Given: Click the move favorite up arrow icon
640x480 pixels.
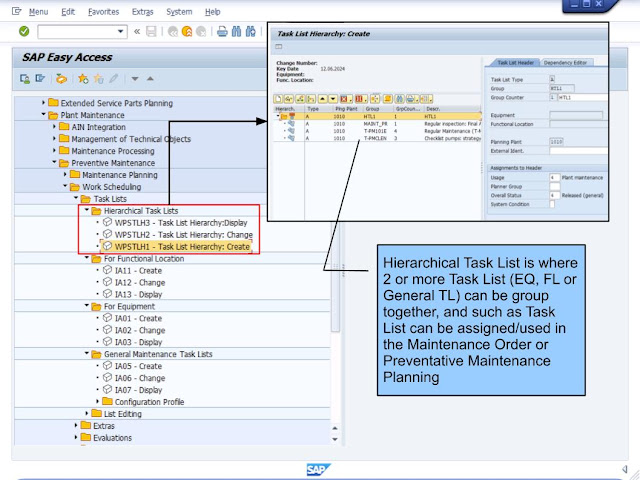Looking at the screenshot, I should [x=150, y=78].
